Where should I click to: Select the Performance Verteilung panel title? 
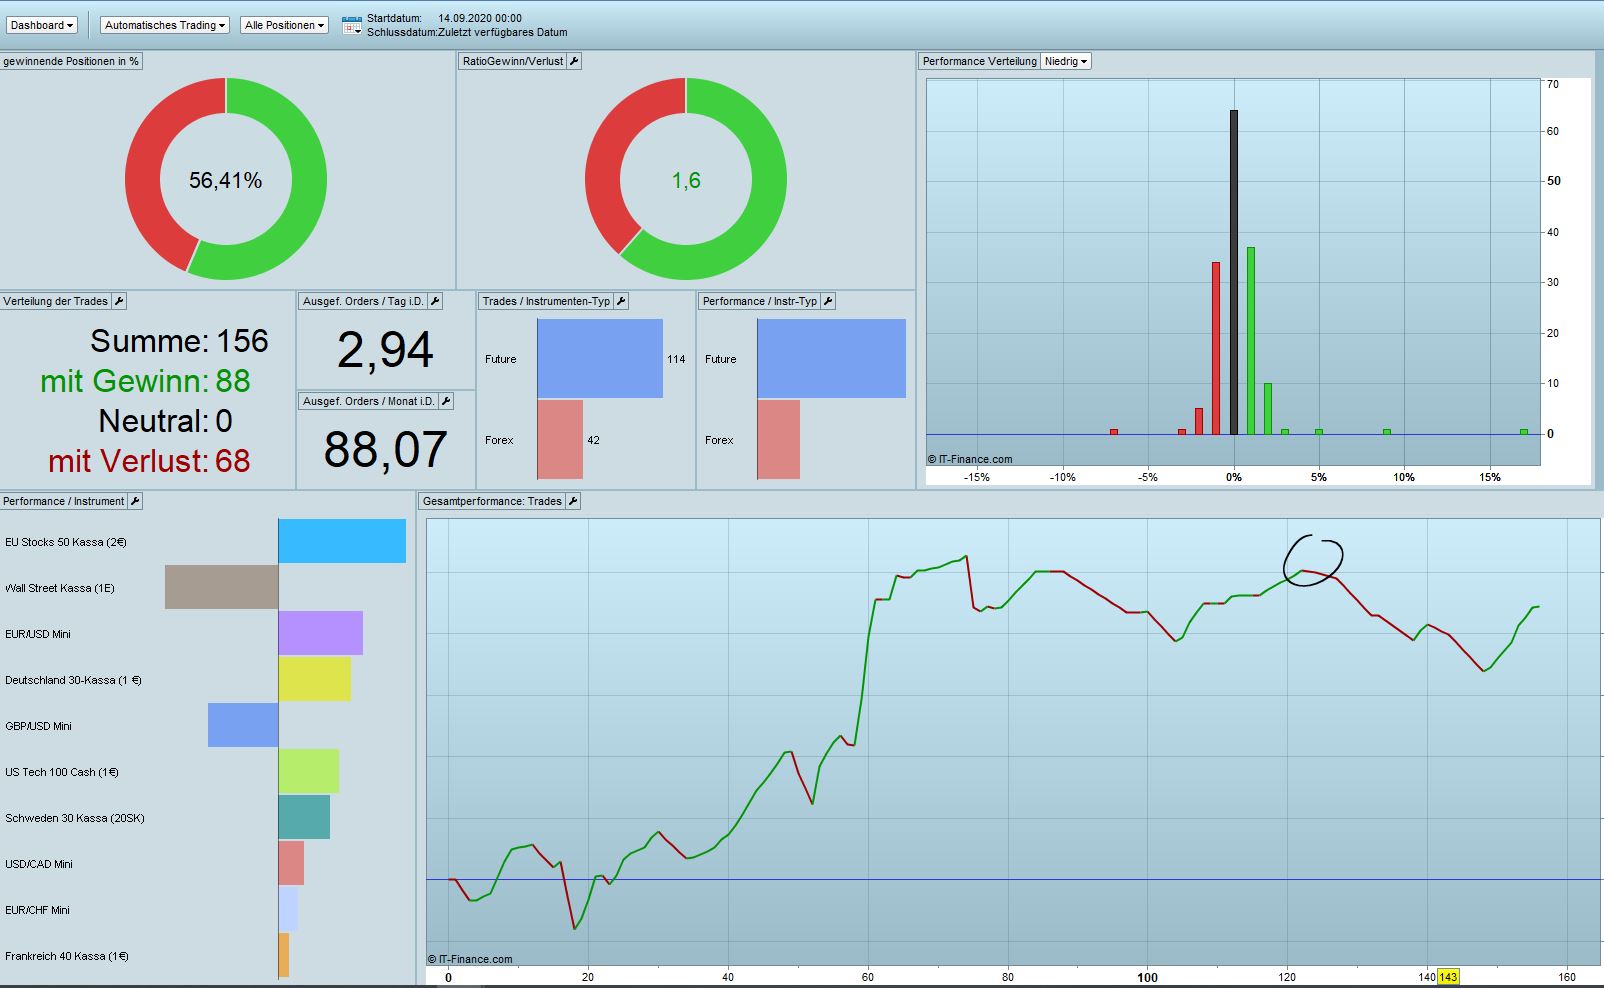(979, 61)
